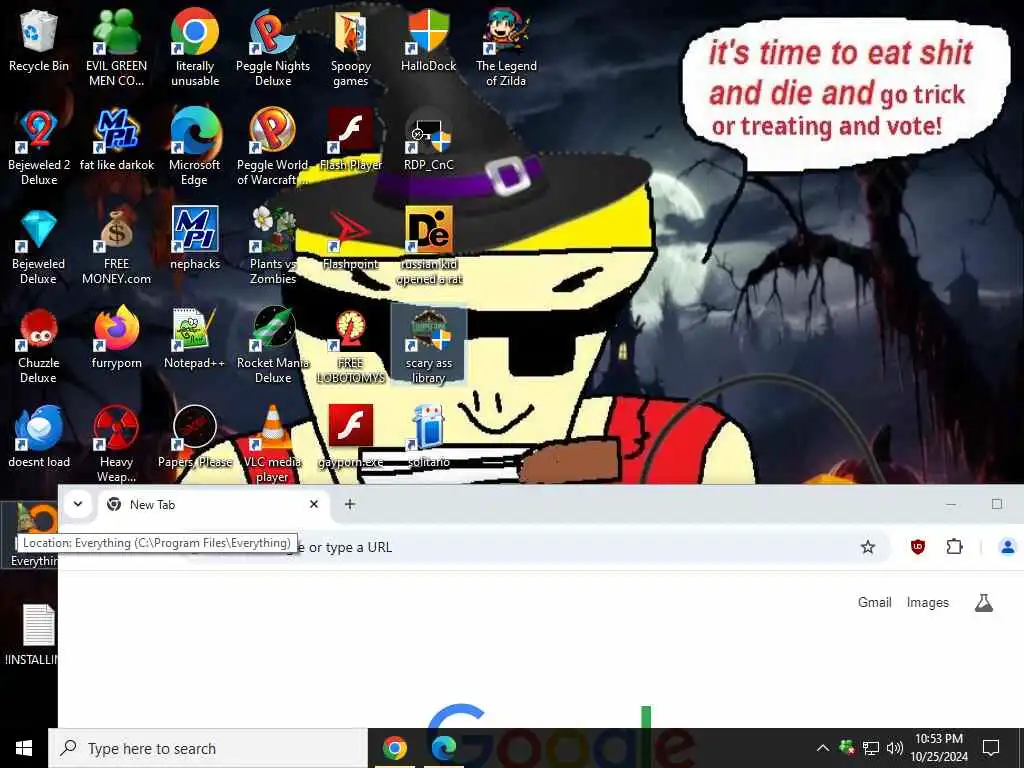The width and height of the screenshot is (1024, 768).
Task: Open the network status tray icon
Action: 871,748
